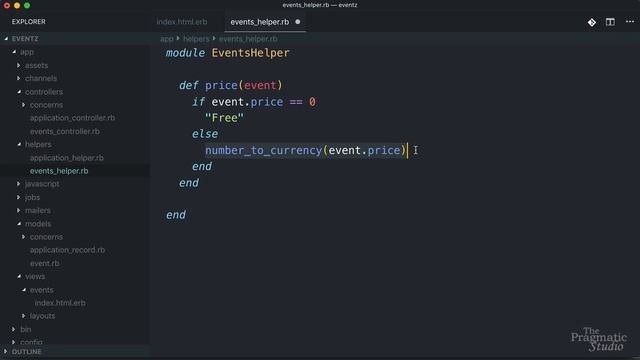Image resolution: width=640 pixels, height=360 pixels.
Task: Expand the OUTLINE panel
Action: 5,351
